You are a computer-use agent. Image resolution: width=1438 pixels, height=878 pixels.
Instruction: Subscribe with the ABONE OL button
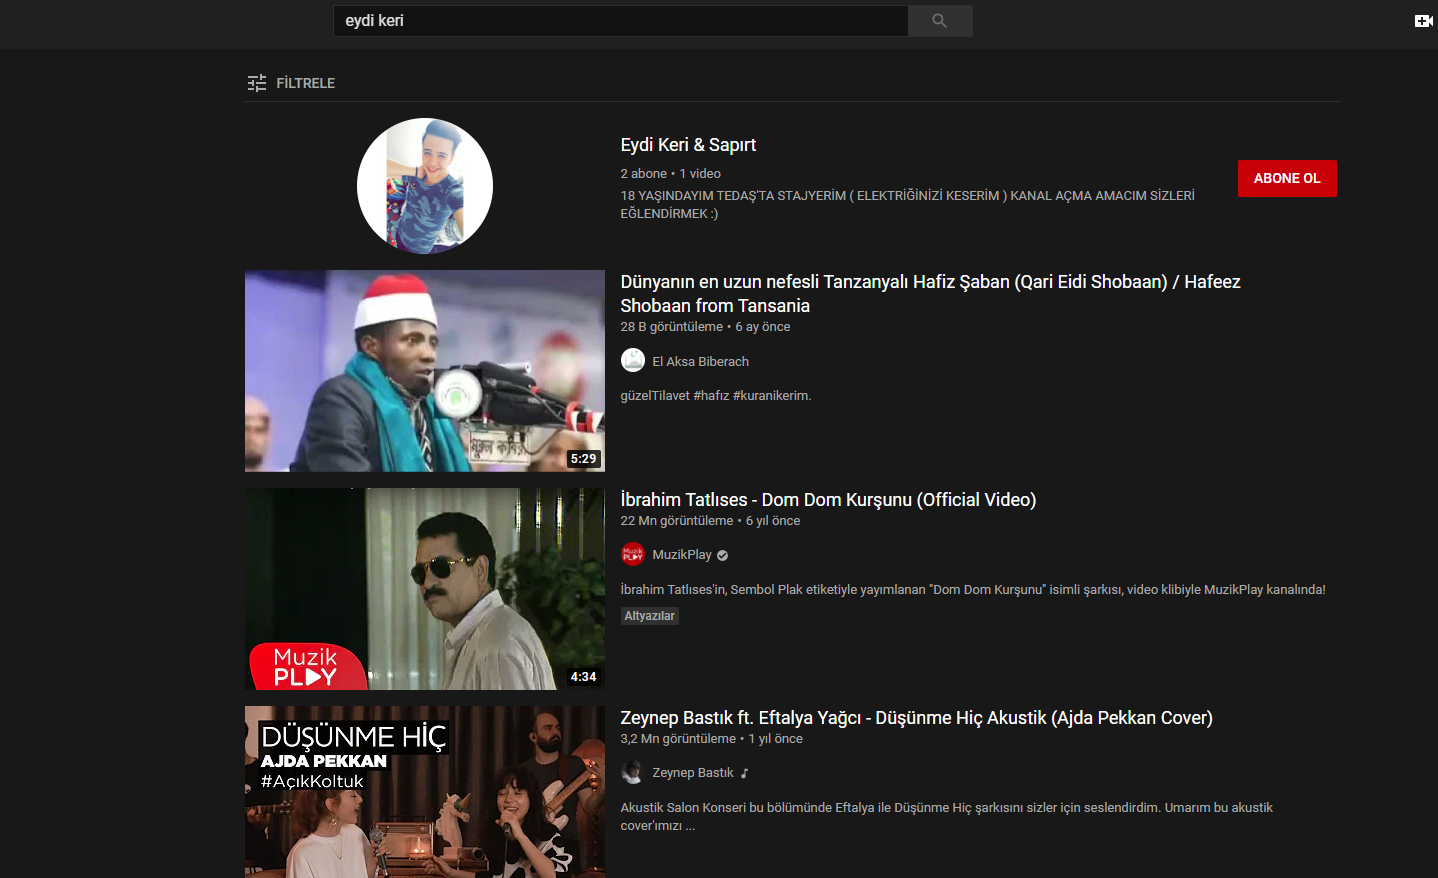pos(1287,179)
